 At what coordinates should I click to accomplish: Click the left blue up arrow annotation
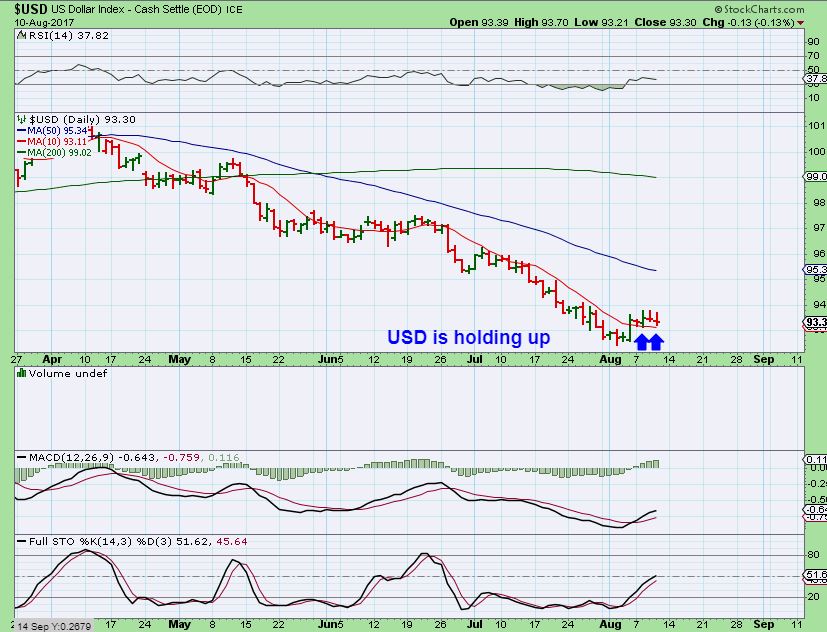tap(641, 342)
